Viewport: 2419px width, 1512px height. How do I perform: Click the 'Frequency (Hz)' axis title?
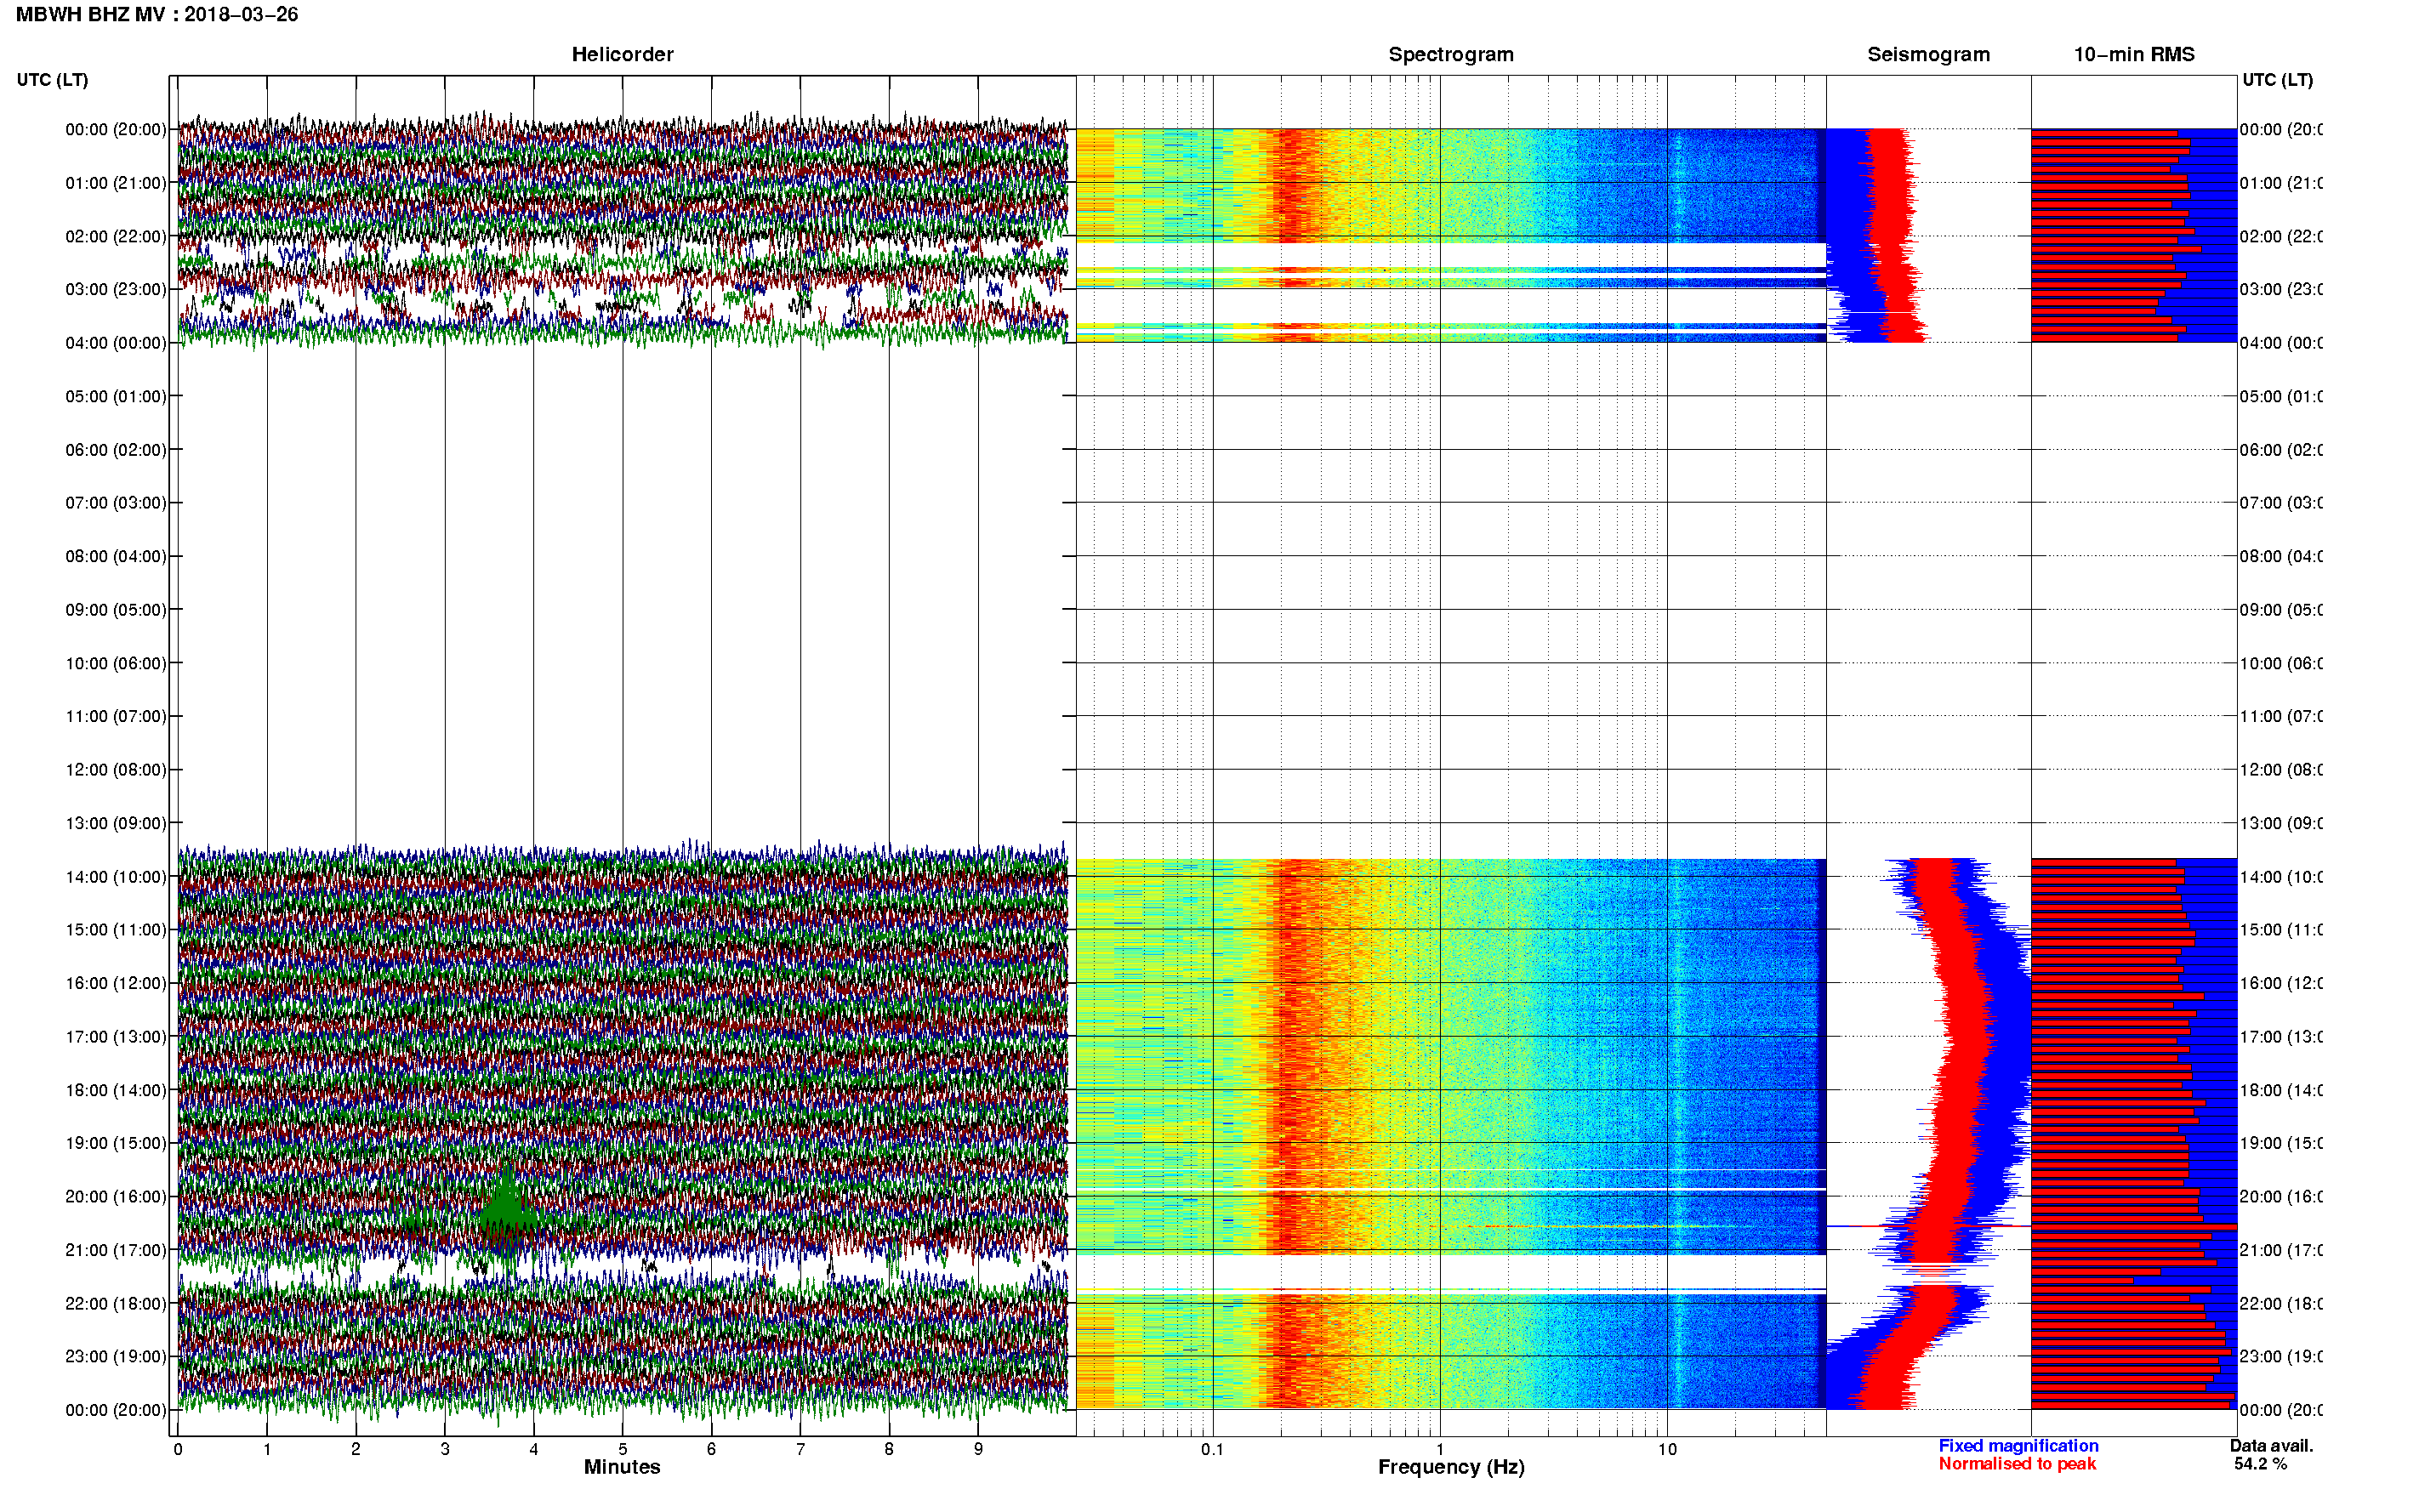tap(1451, 1467)
